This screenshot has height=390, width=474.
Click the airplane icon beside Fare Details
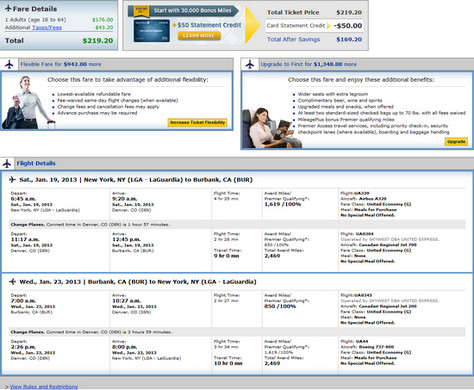(x=8, y=8)
